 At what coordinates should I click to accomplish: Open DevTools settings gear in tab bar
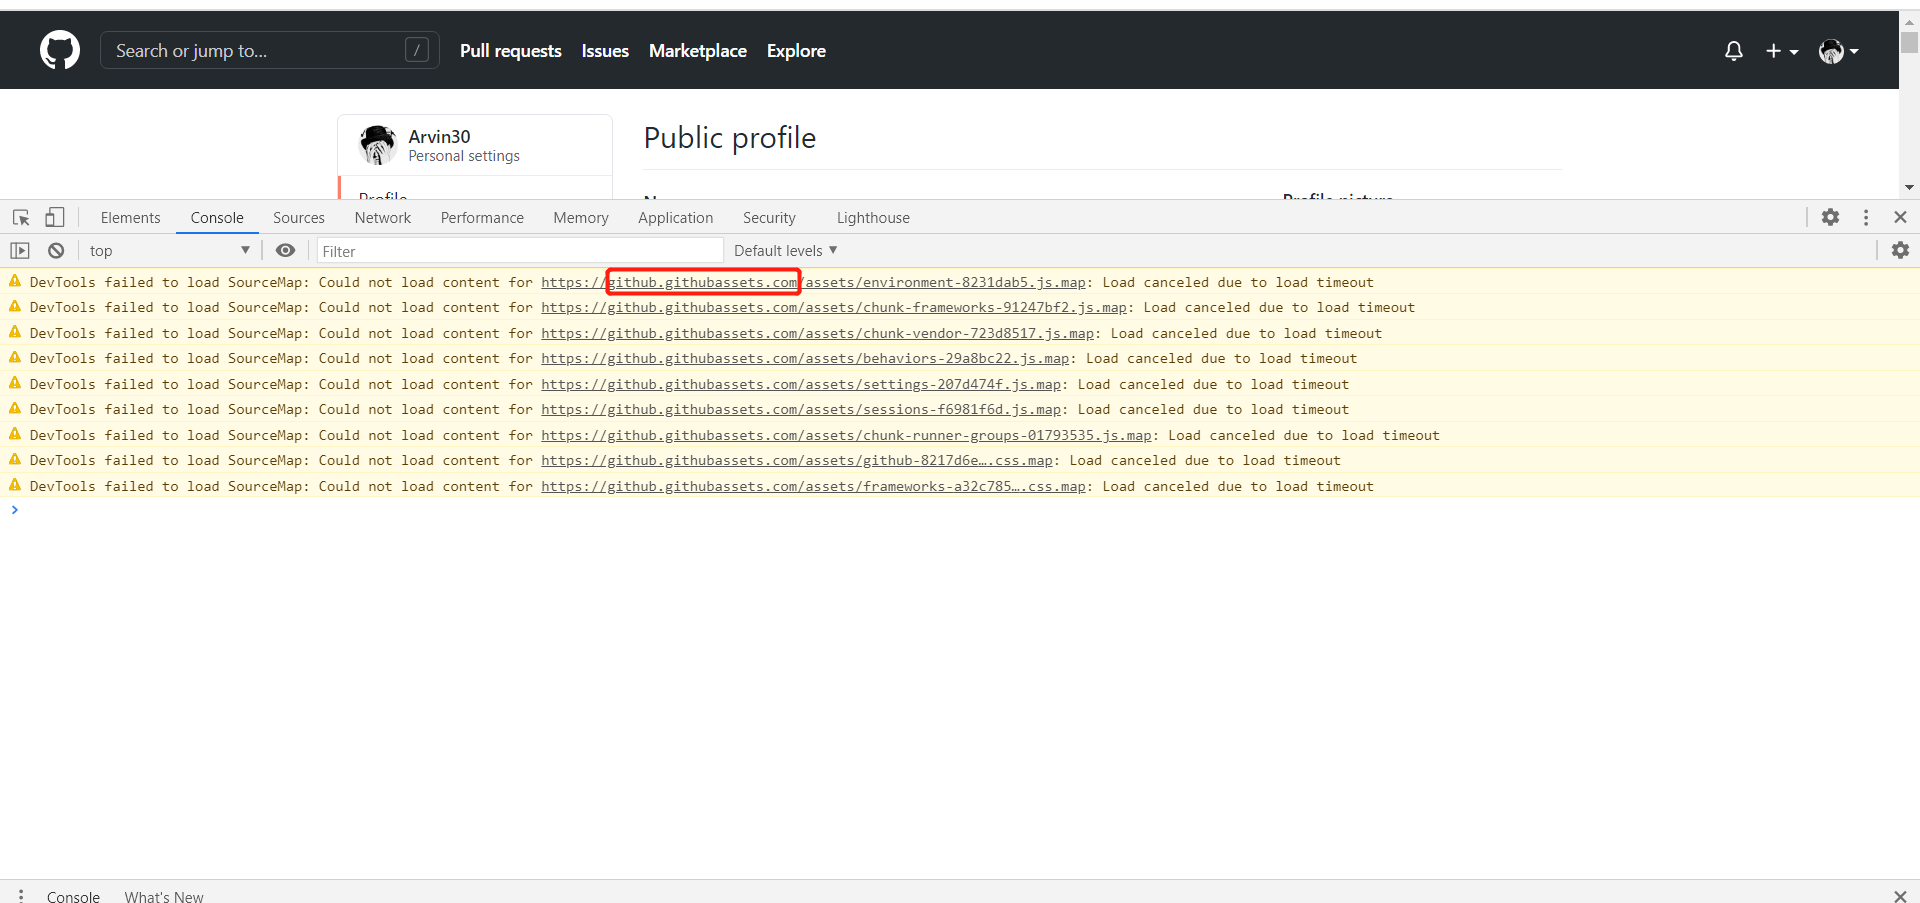pos(1830,217)
